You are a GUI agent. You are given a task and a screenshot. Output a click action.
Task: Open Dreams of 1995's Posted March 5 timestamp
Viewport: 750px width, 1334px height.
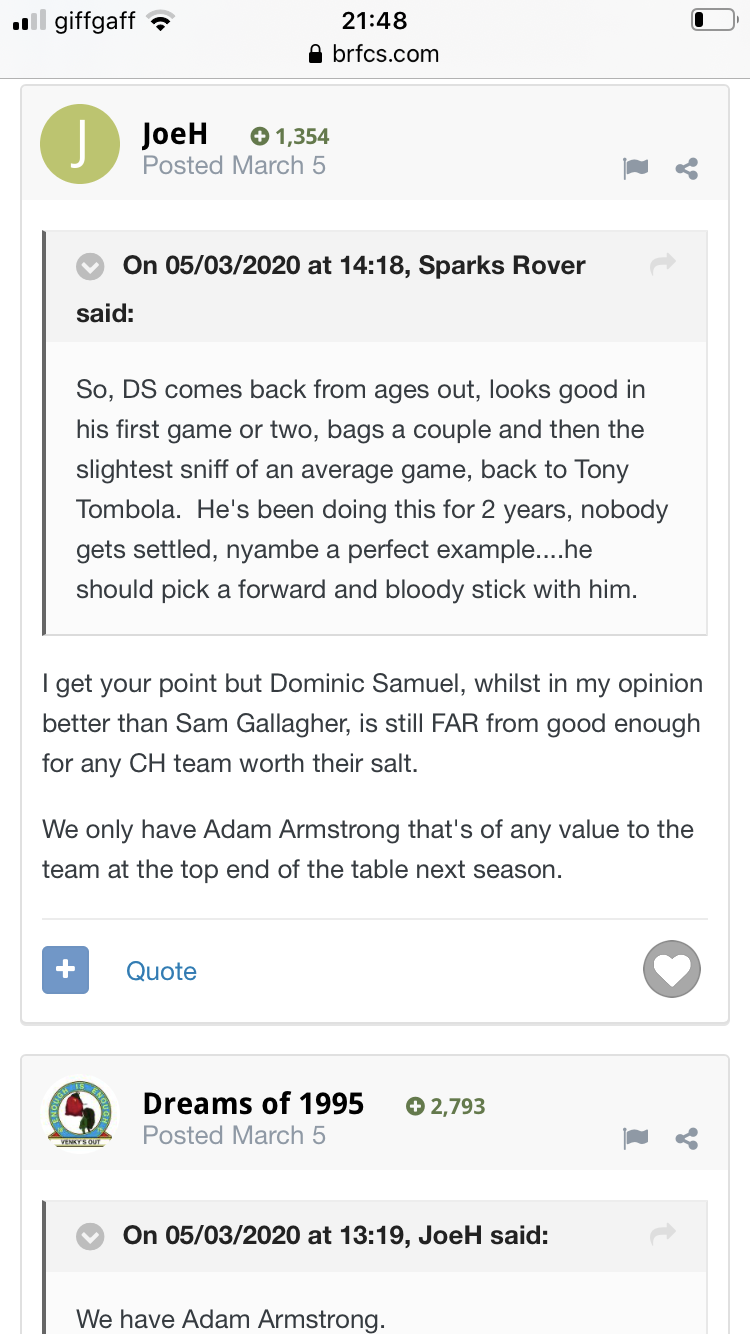tap(234, 1136)
